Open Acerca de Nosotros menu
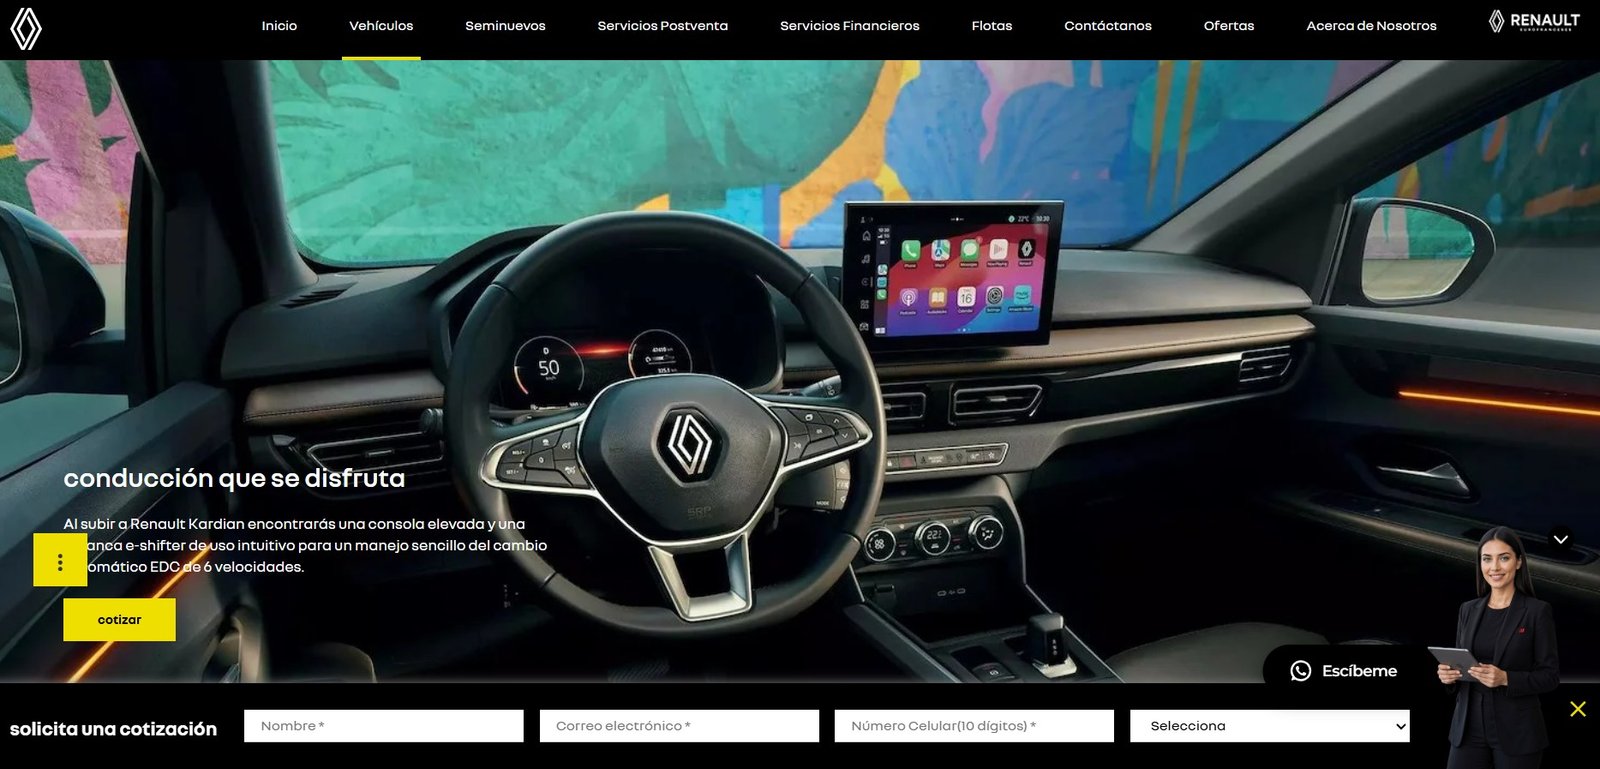Screen dimensions: 1600x769 point(1371,26)
